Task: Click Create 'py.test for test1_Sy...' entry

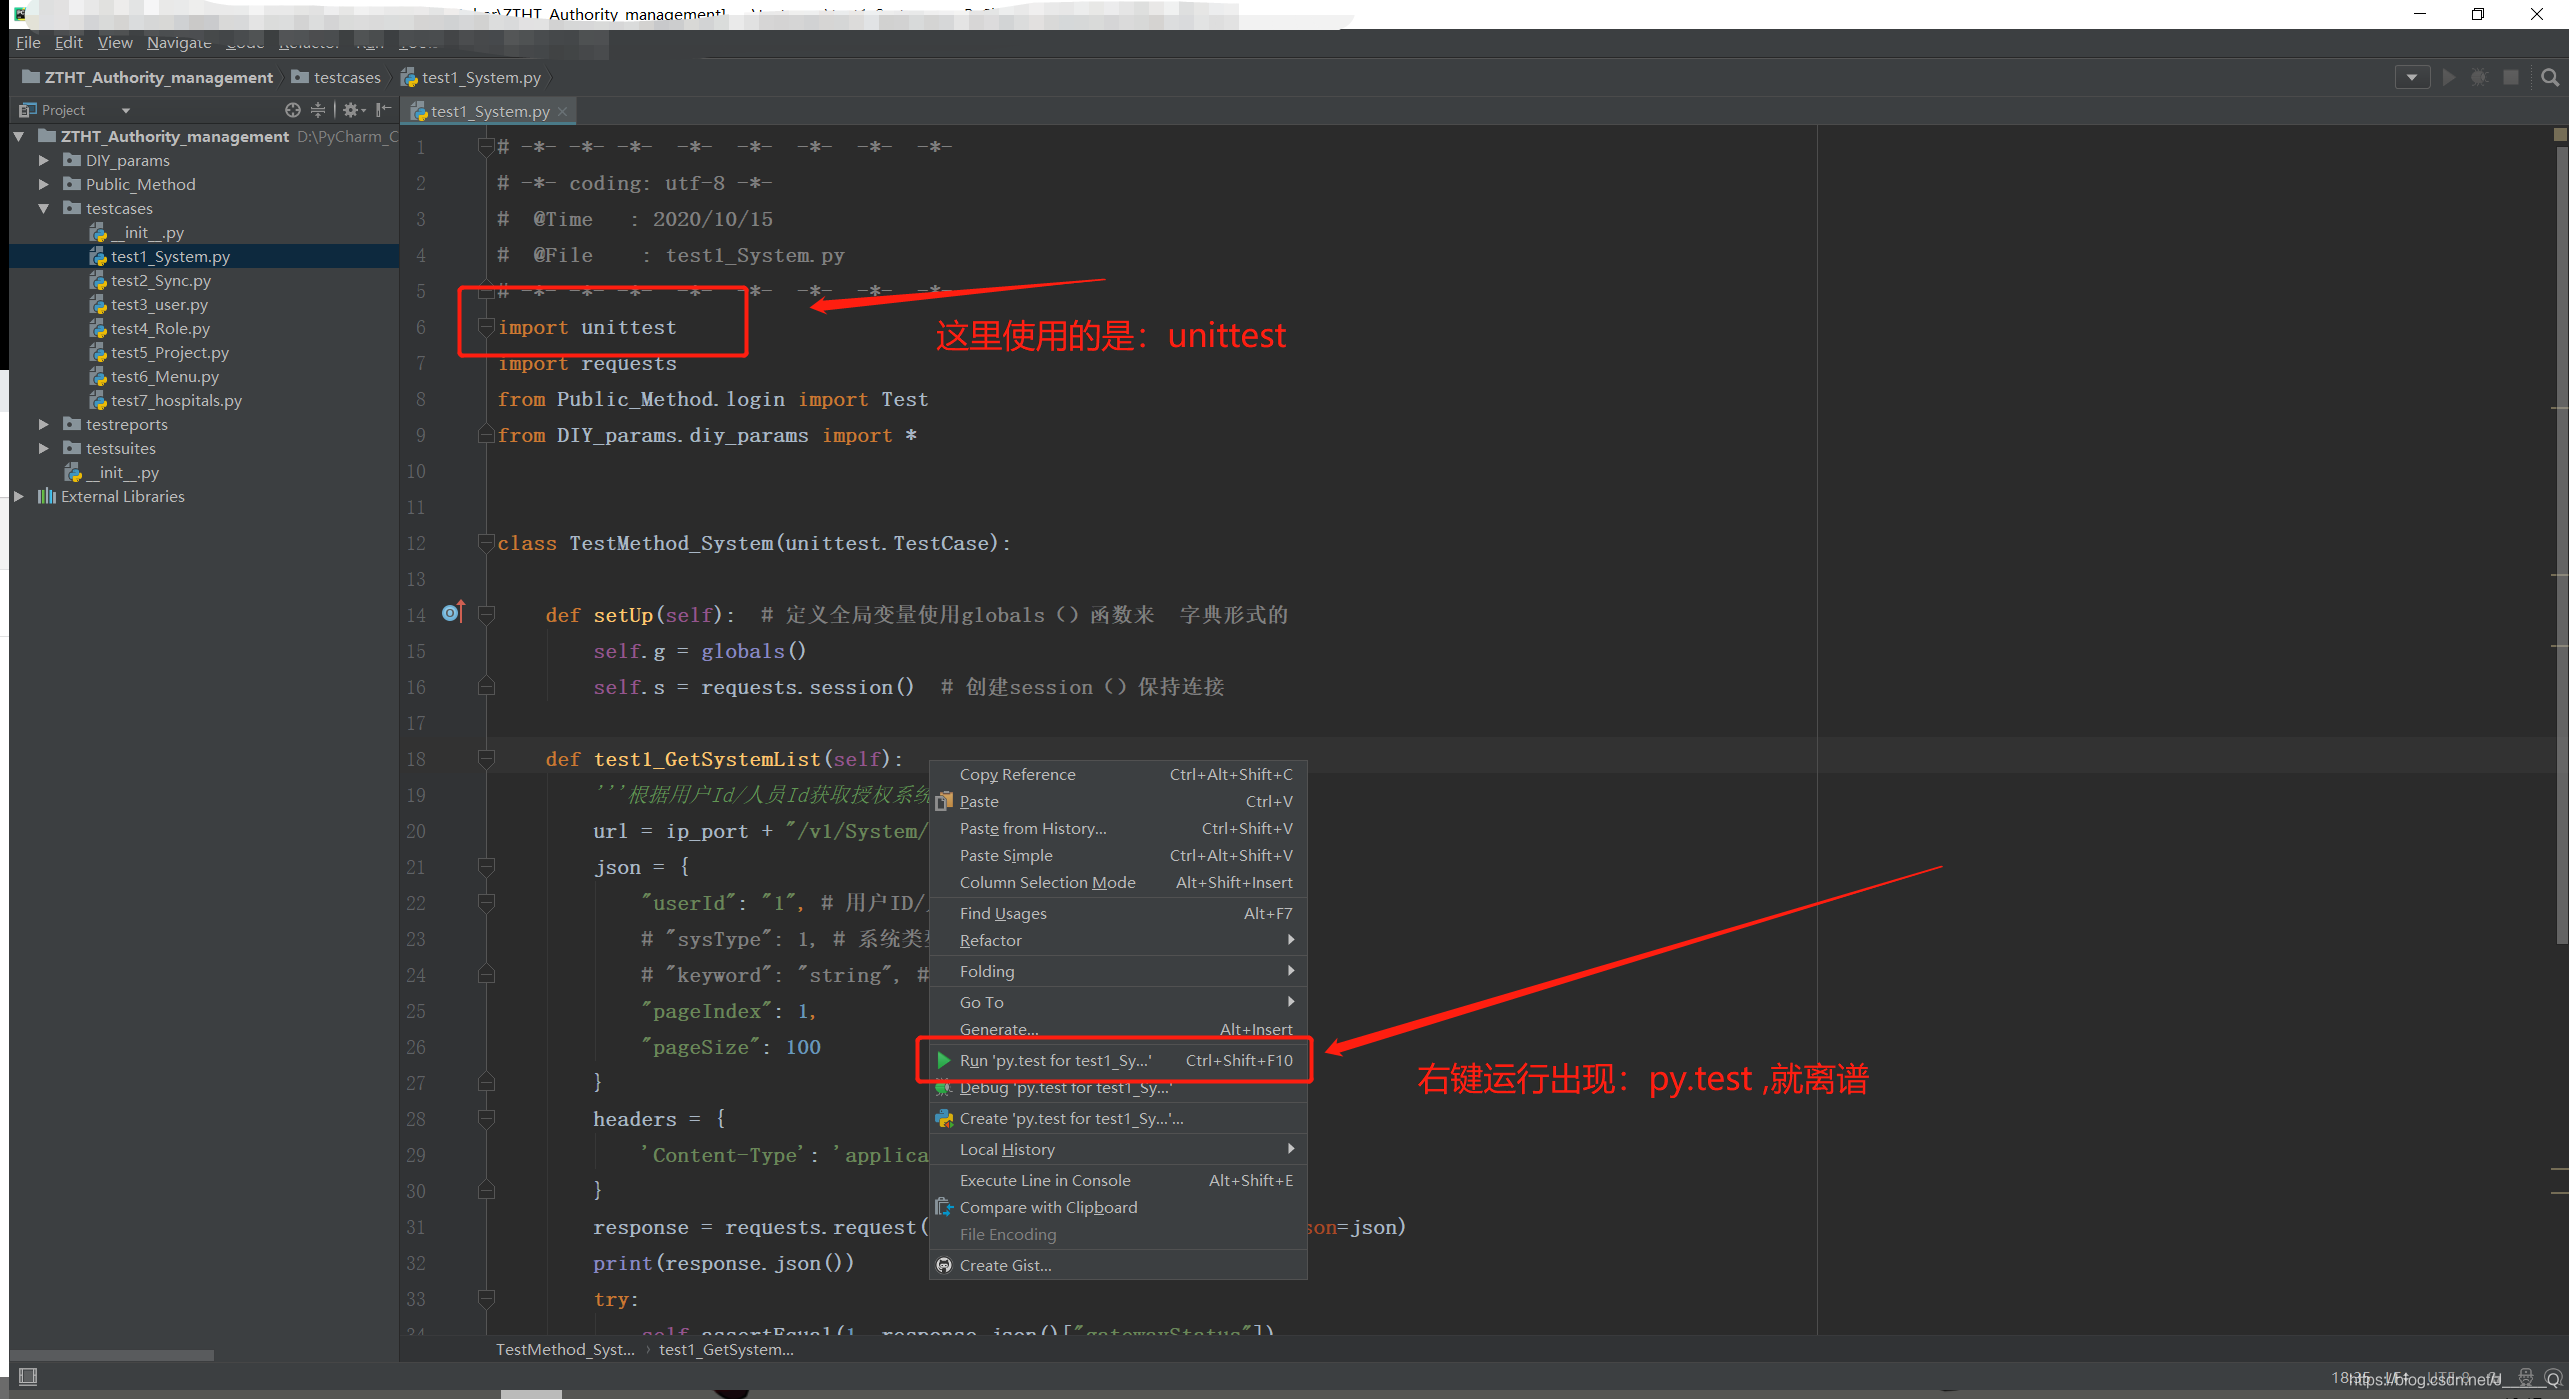Action: (x=1118, y=1118)
